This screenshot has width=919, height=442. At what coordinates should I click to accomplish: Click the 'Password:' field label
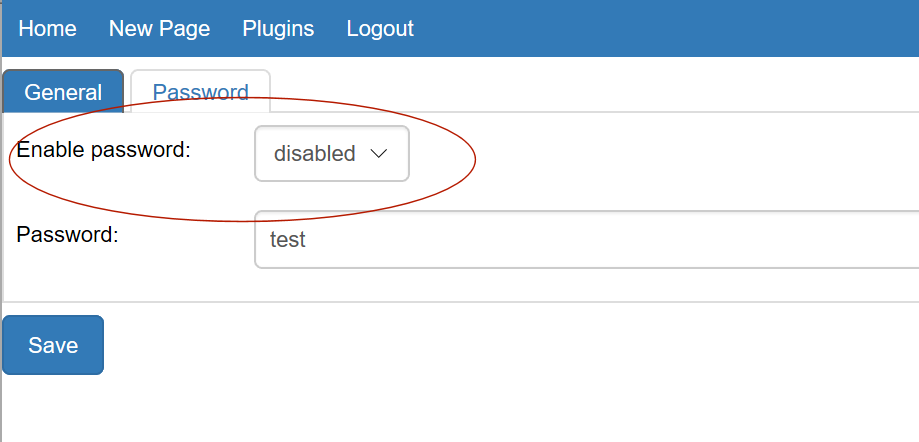coord(67,235)
